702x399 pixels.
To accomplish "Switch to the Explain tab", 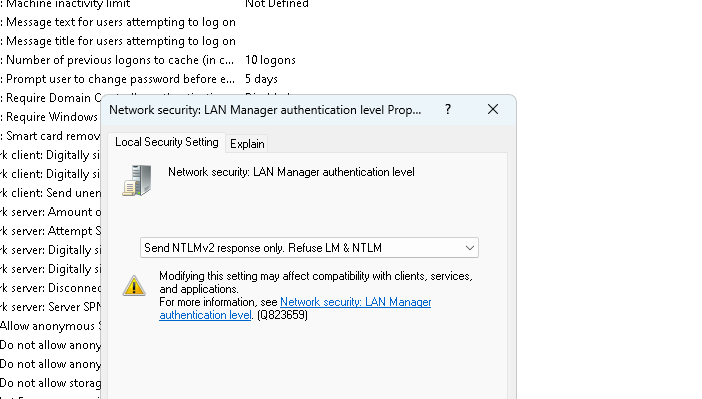I will (247, 144).
